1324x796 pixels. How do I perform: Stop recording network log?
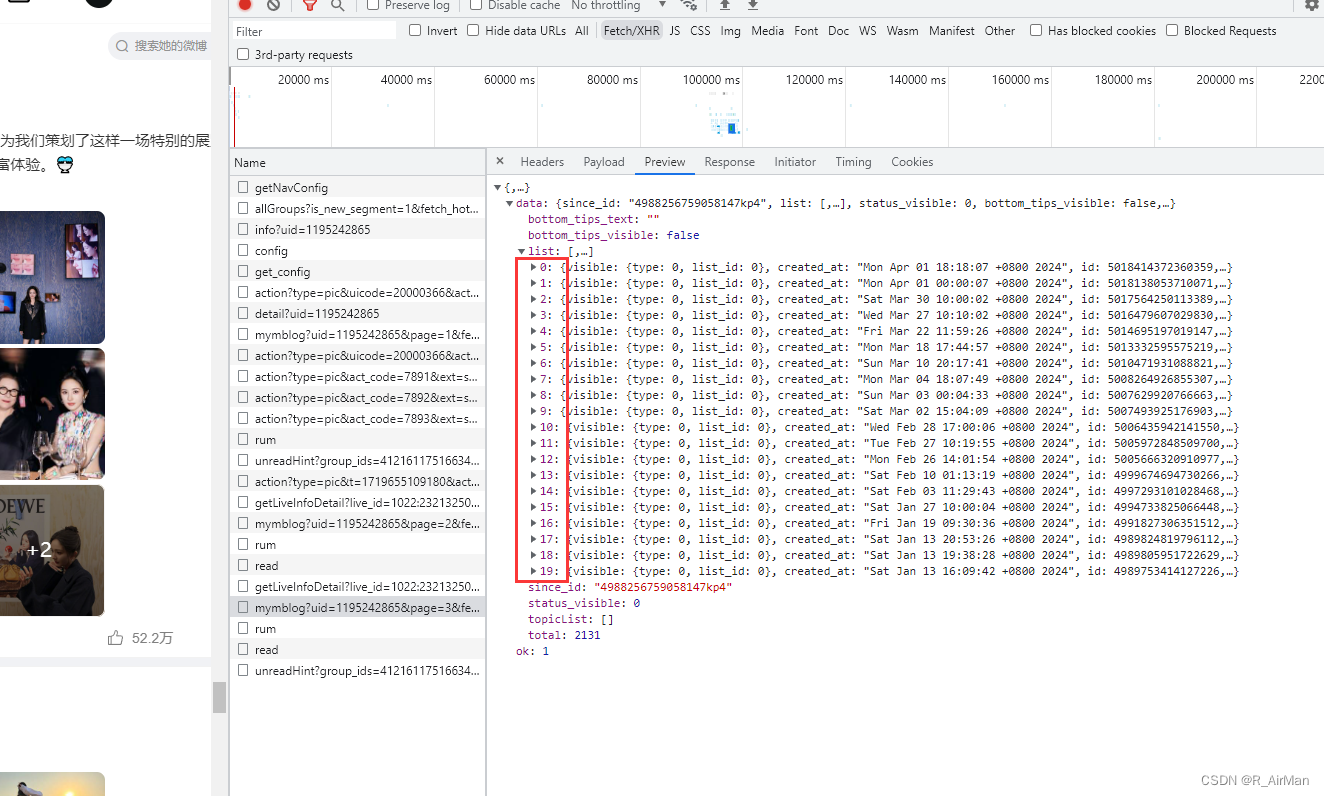pyautogui.click(x=245, y=5)
